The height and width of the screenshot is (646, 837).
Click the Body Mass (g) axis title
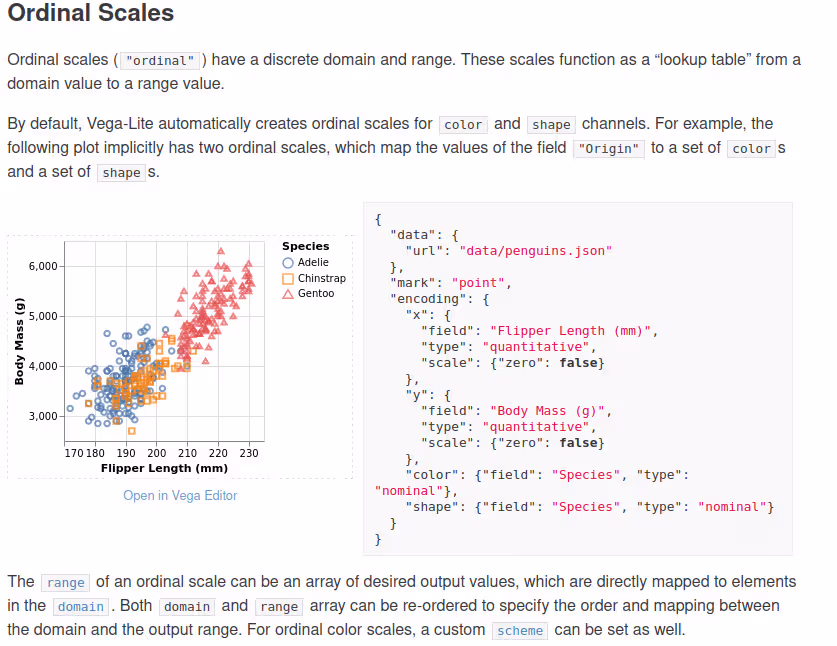coord(19,341)
